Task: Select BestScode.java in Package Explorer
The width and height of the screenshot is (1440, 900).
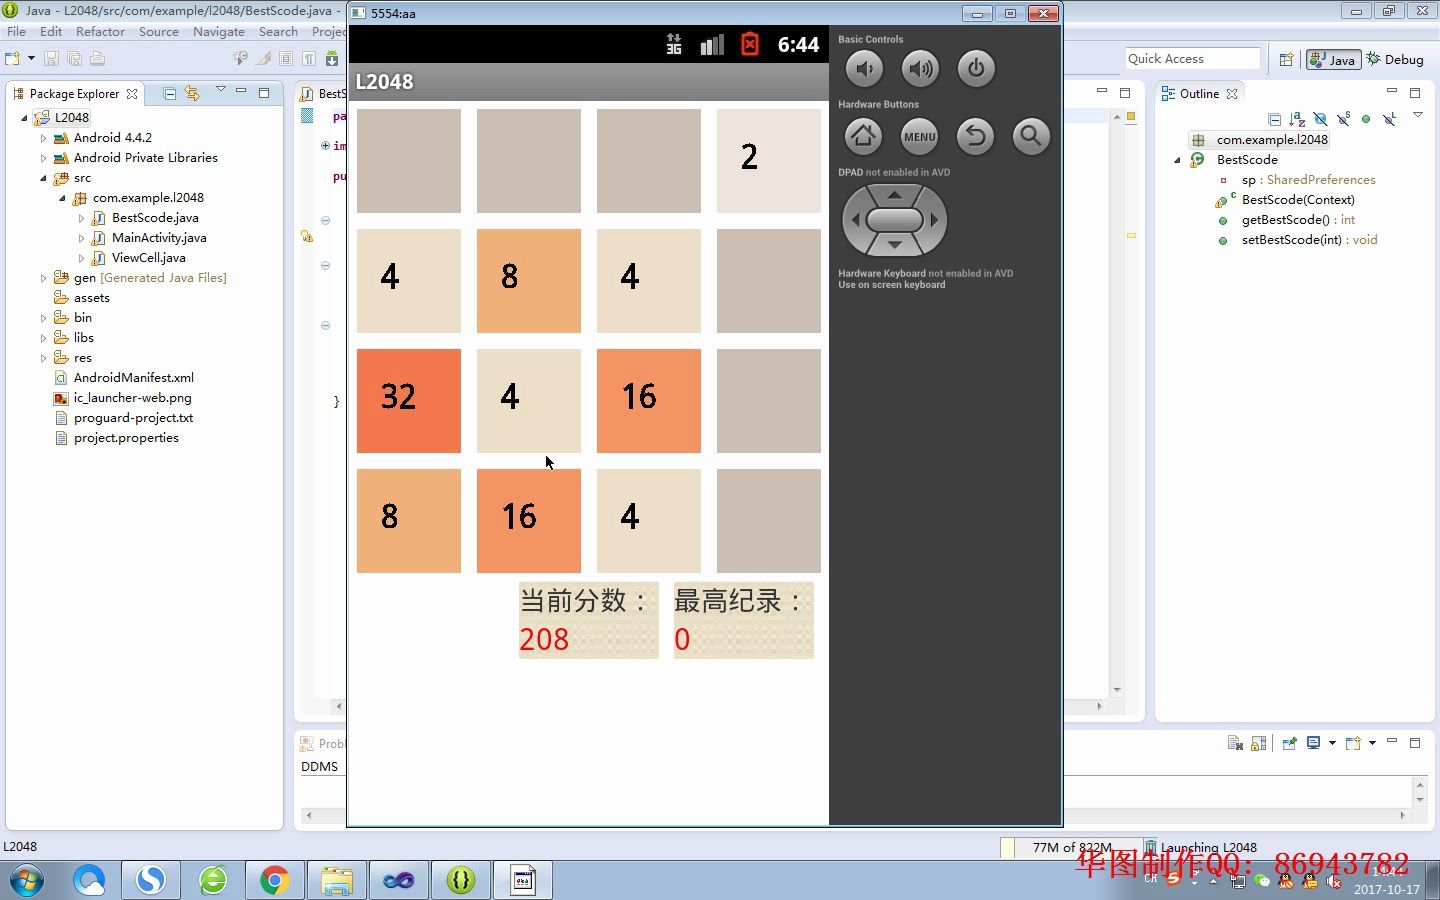Action: [x=155, y=218]
